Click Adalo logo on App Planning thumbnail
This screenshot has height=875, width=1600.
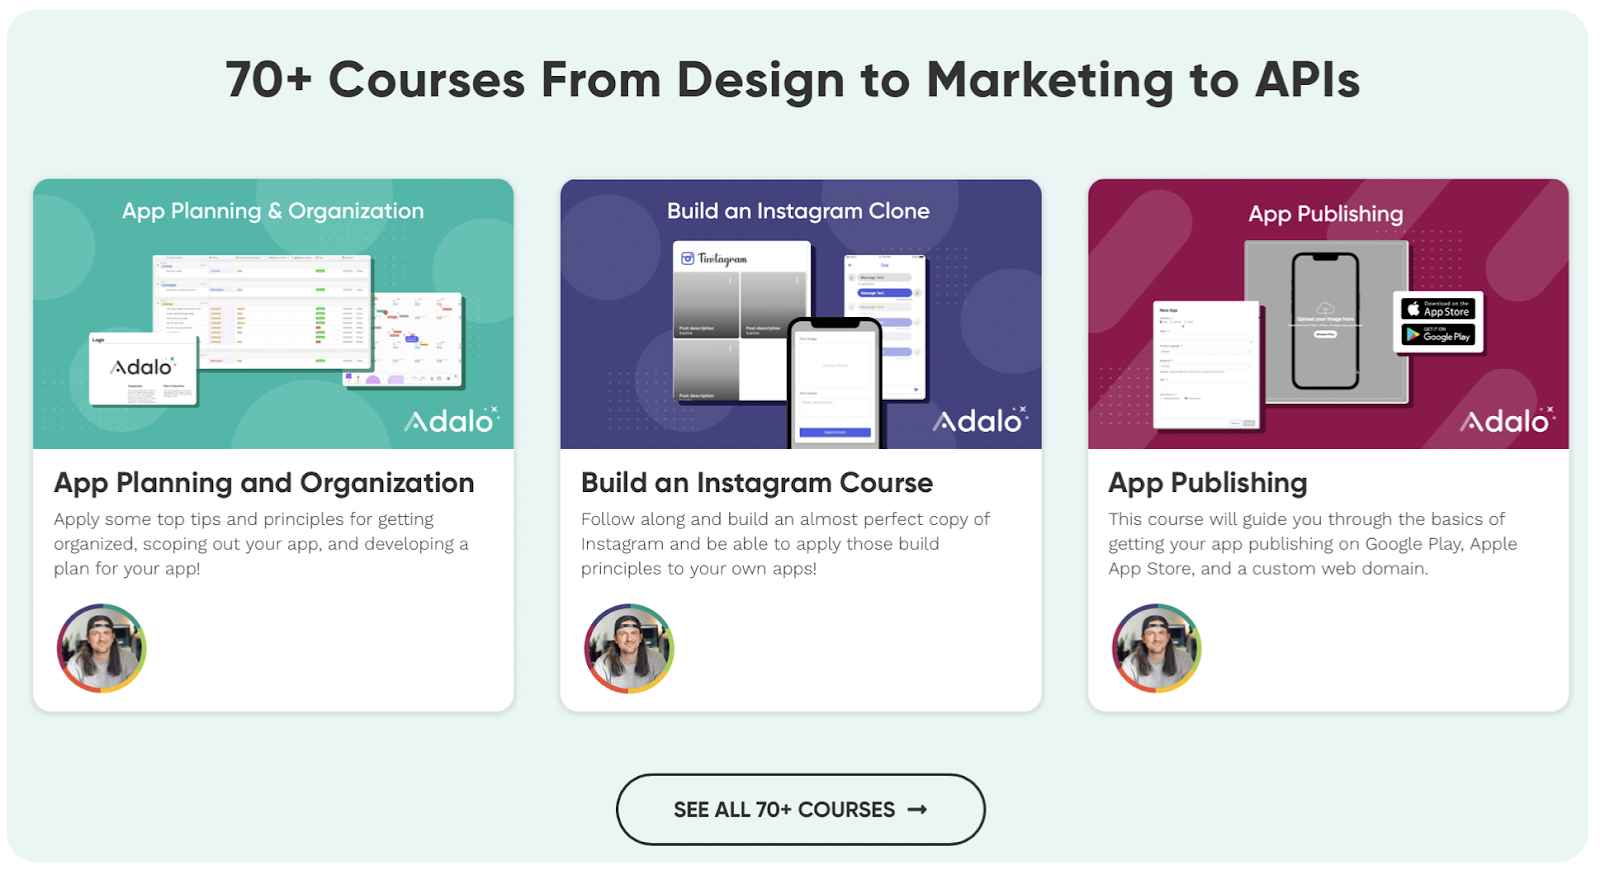coord(451,421)
